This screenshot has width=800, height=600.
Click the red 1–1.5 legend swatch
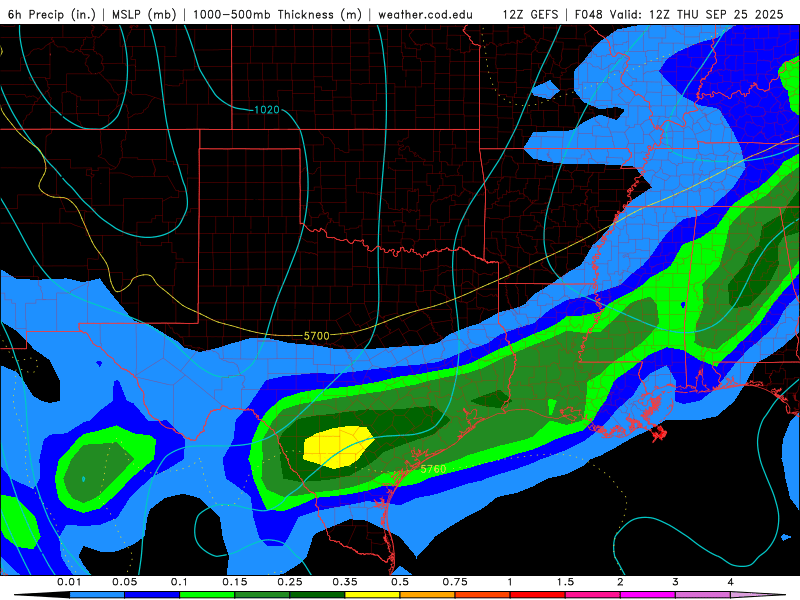pos(538,595)
